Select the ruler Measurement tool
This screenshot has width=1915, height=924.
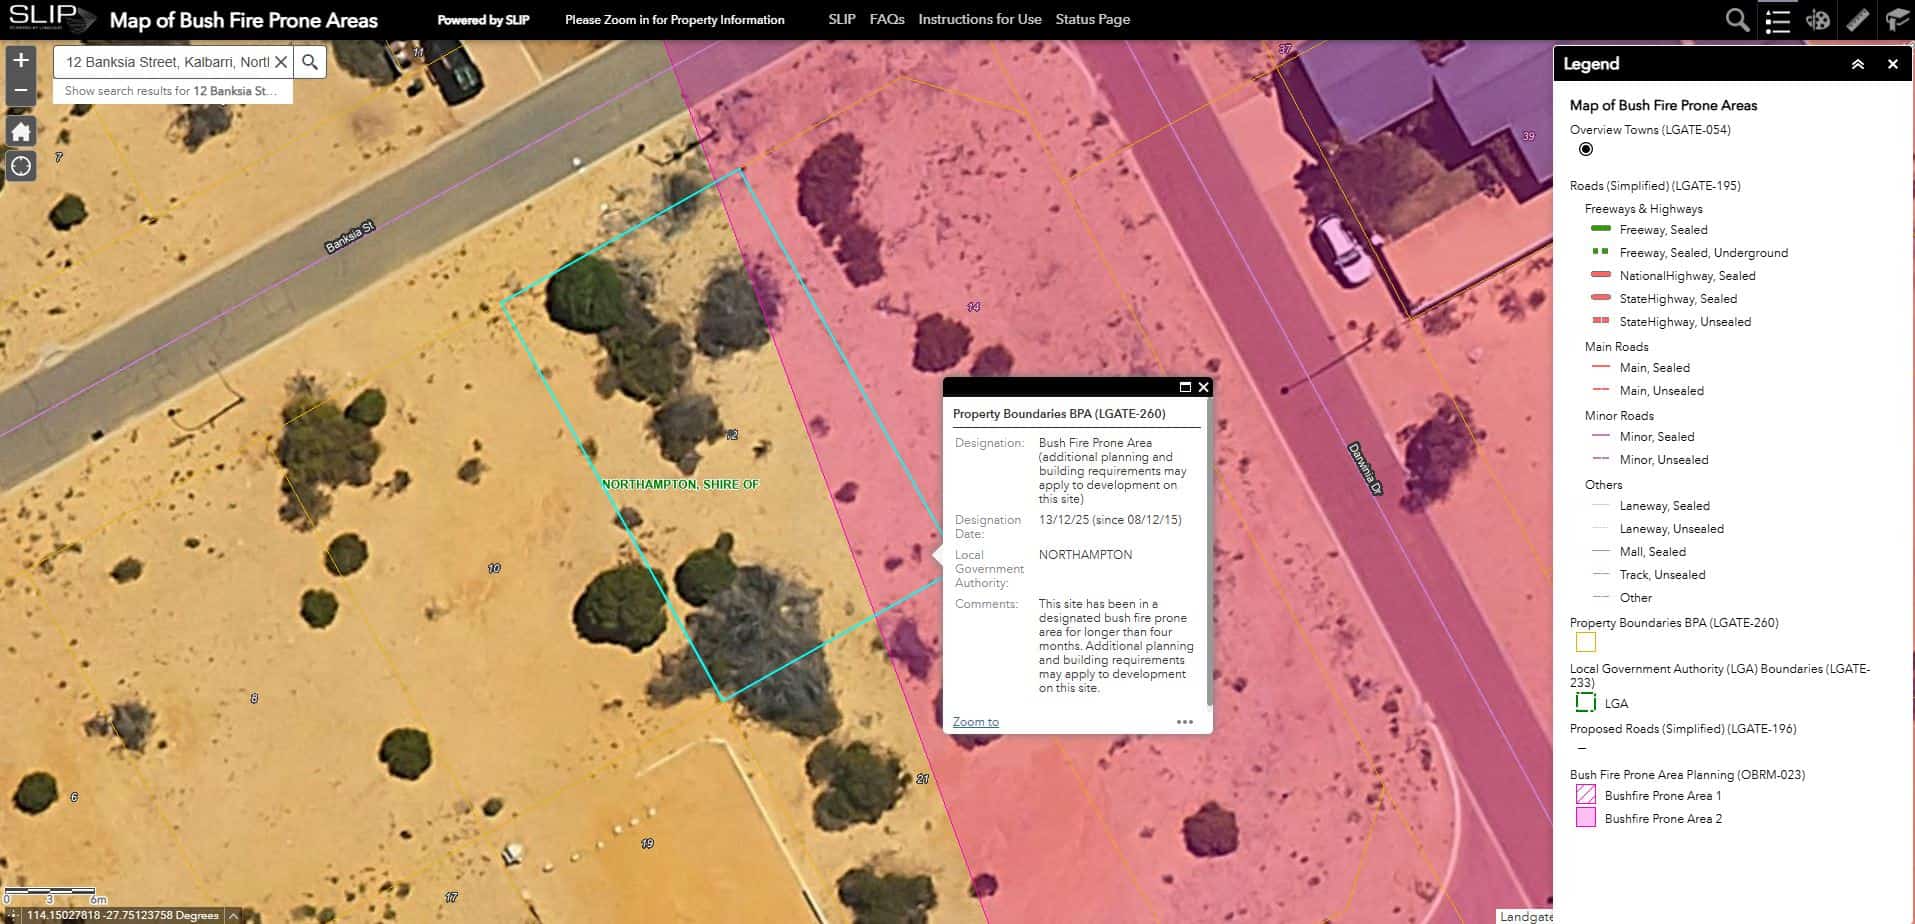pos(1857,20)
